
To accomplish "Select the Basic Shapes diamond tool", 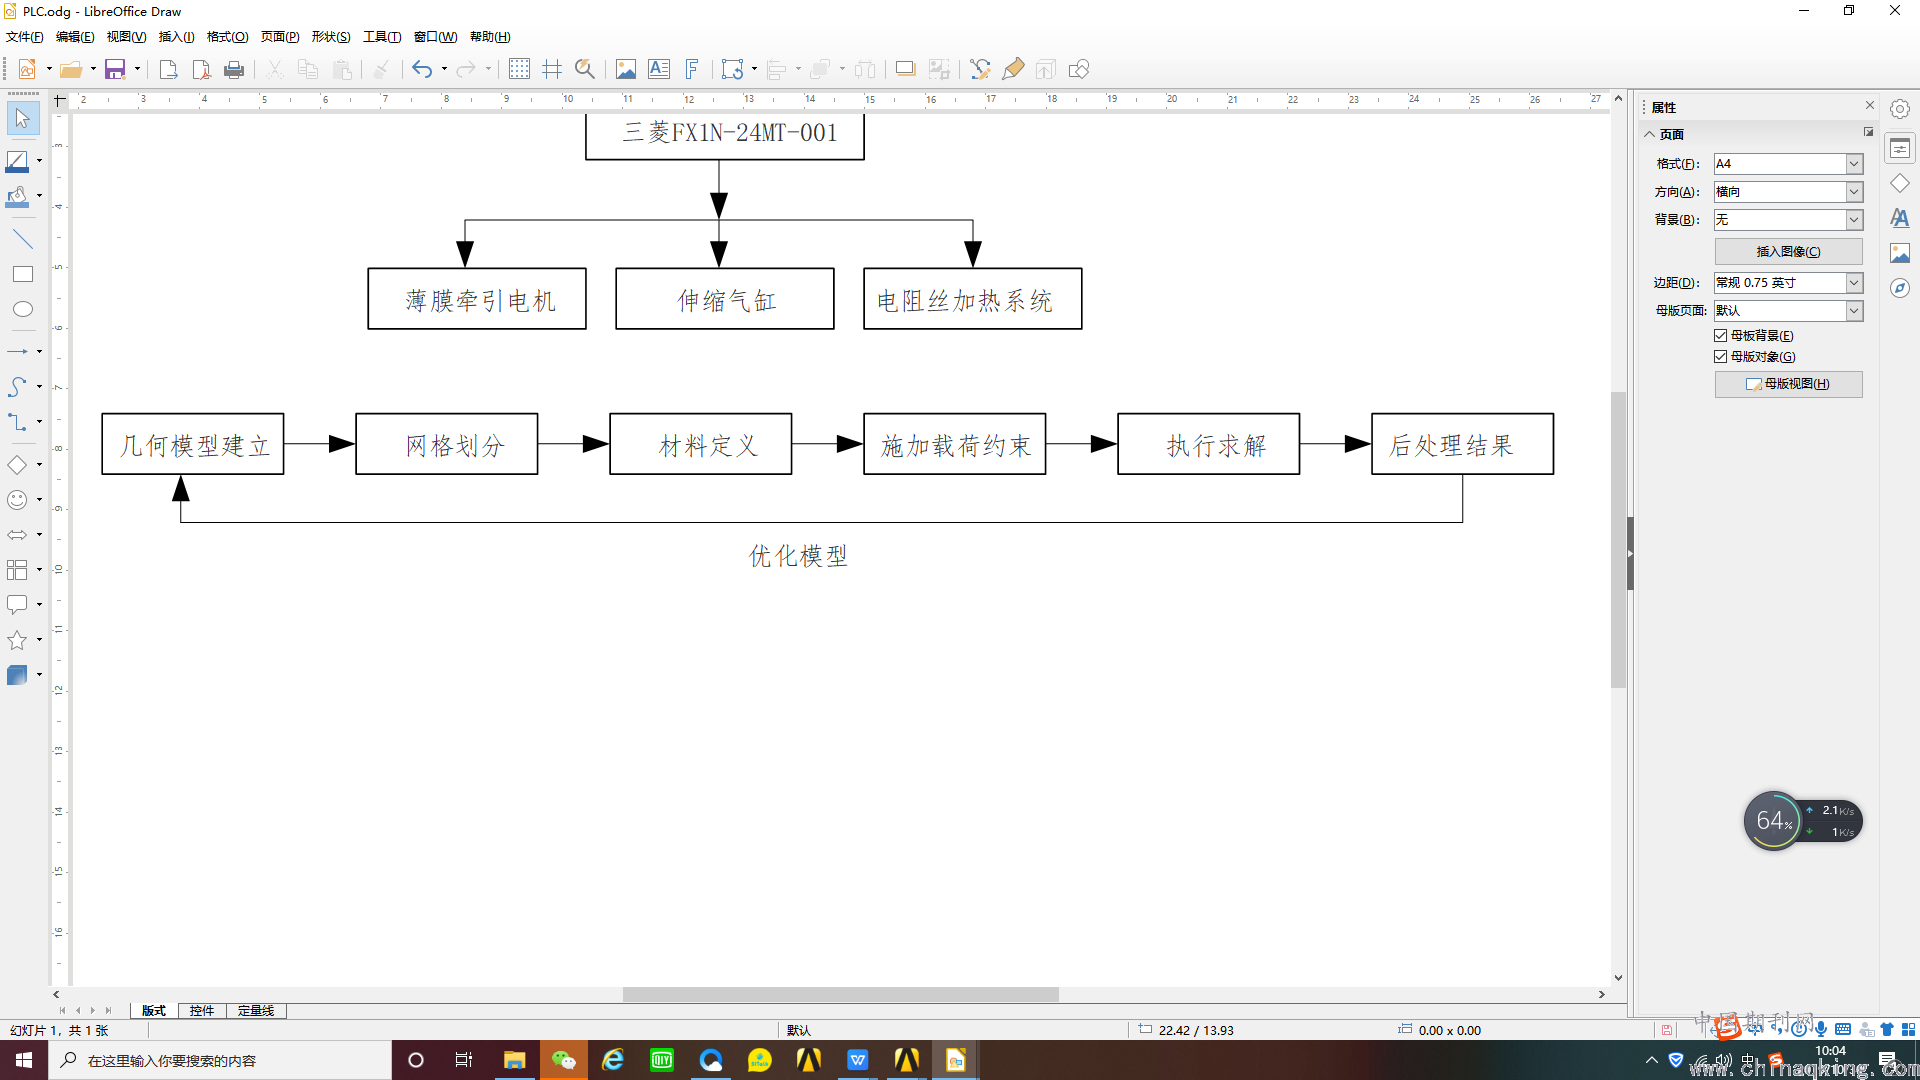I will click(x=18, y=464).
